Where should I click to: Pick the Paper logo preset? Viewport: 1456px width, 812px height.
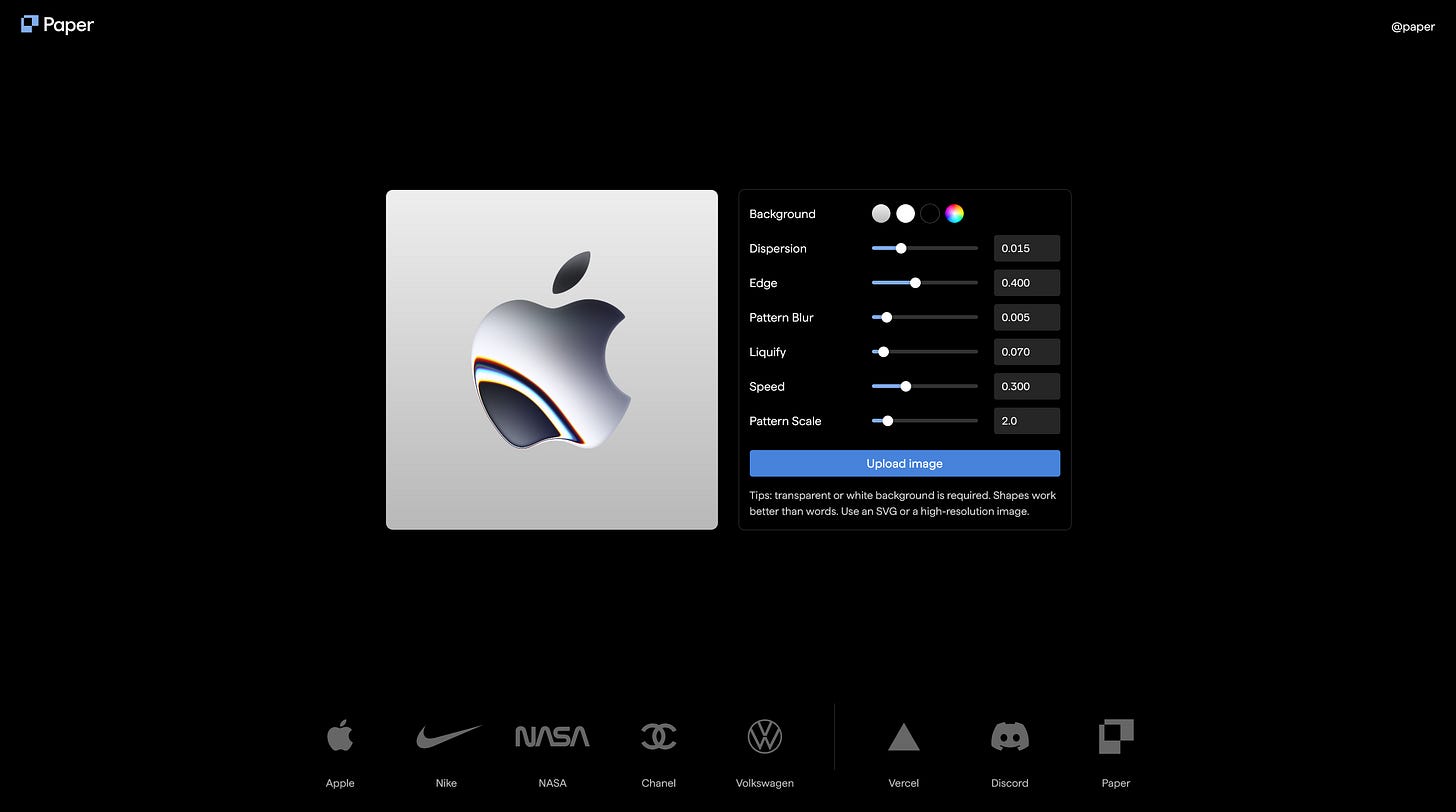(1116, 736)
